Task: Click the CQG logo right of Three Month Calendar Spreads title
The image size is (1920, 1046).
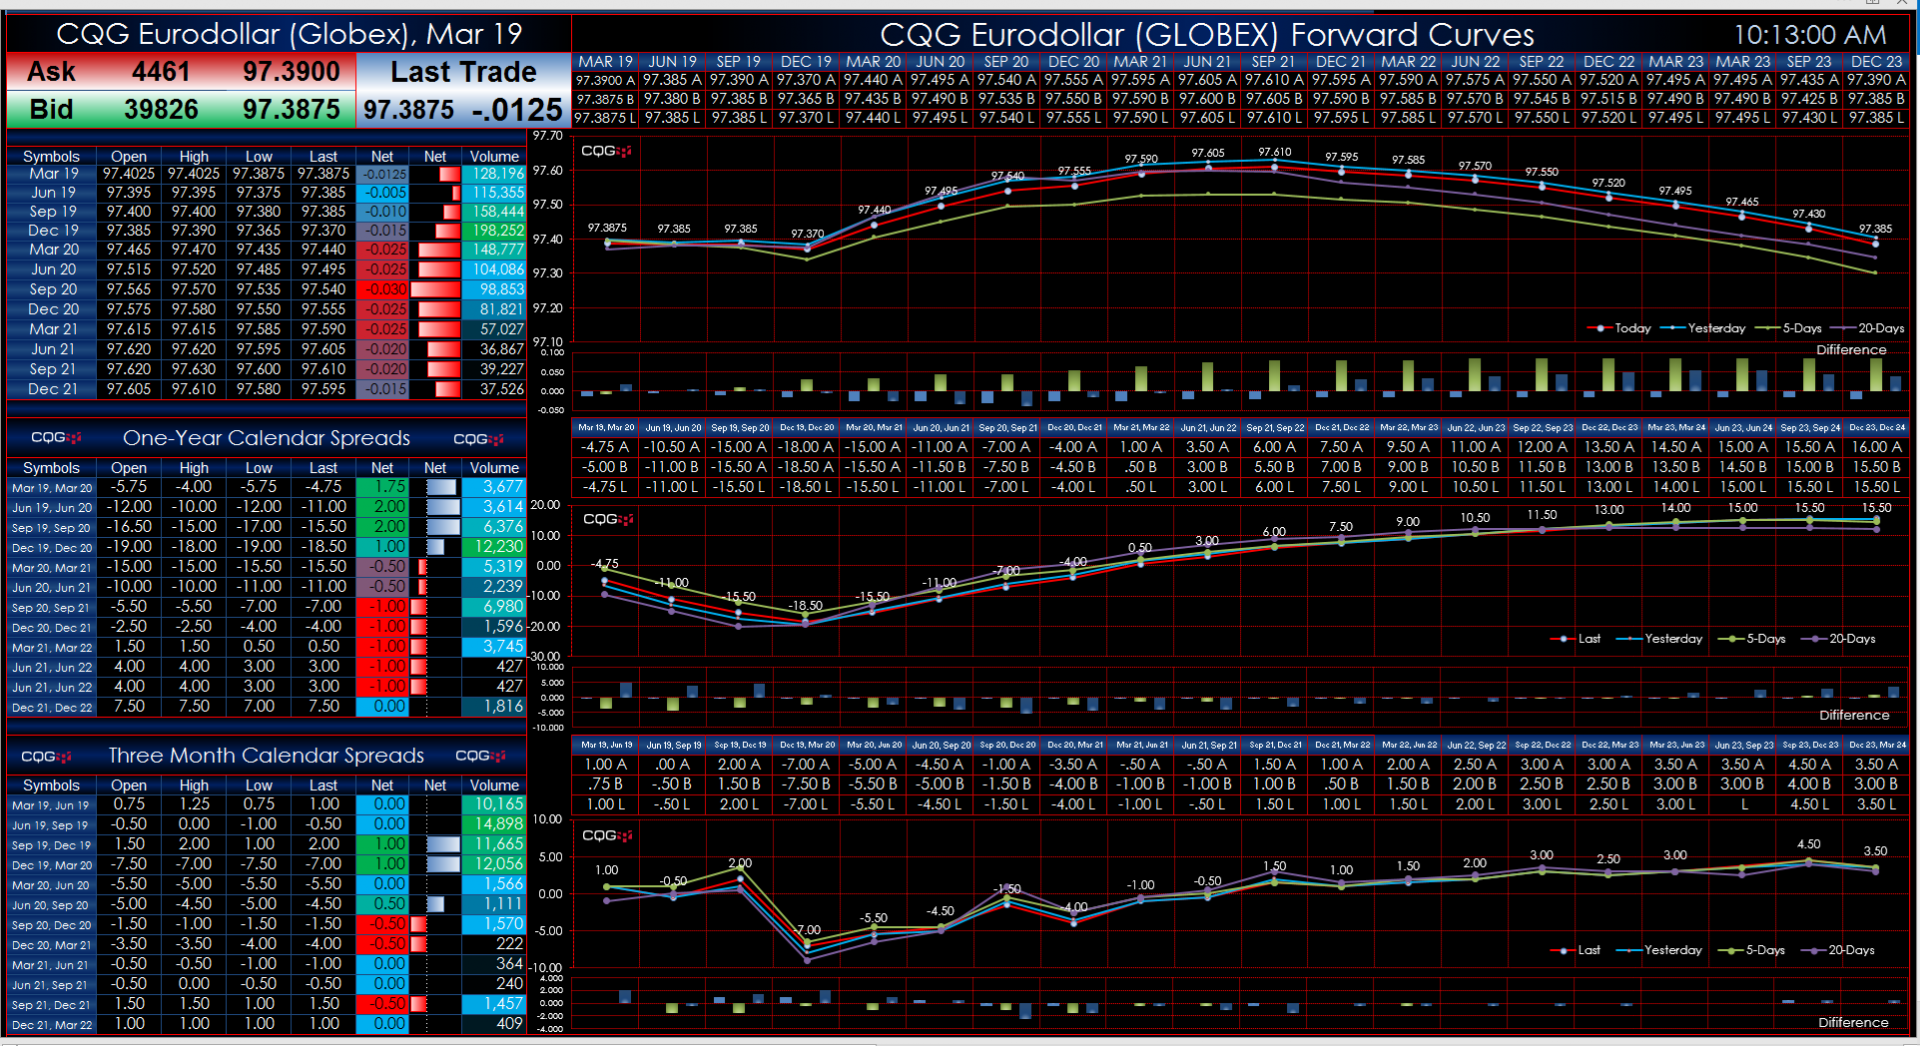Action: (x=481, y=756)
